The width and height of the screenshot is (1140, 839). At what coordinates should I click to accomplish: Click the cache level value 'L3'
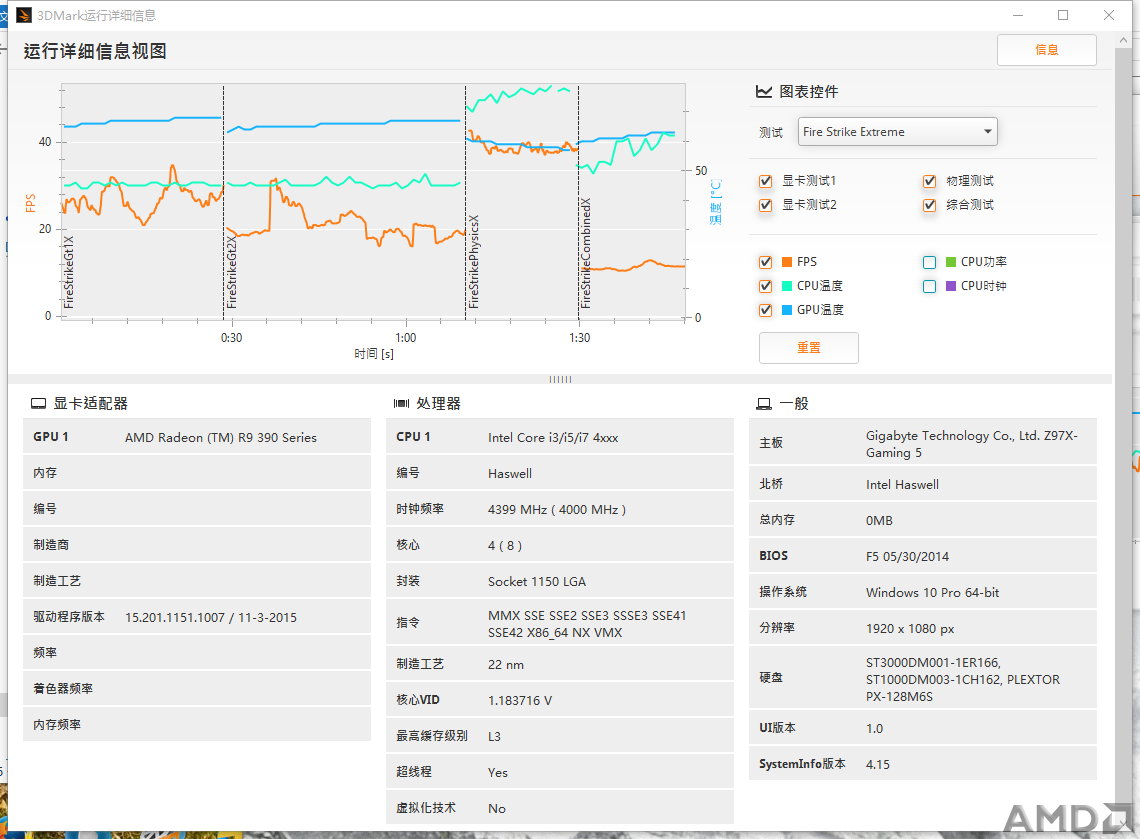[x=494, y=736]
